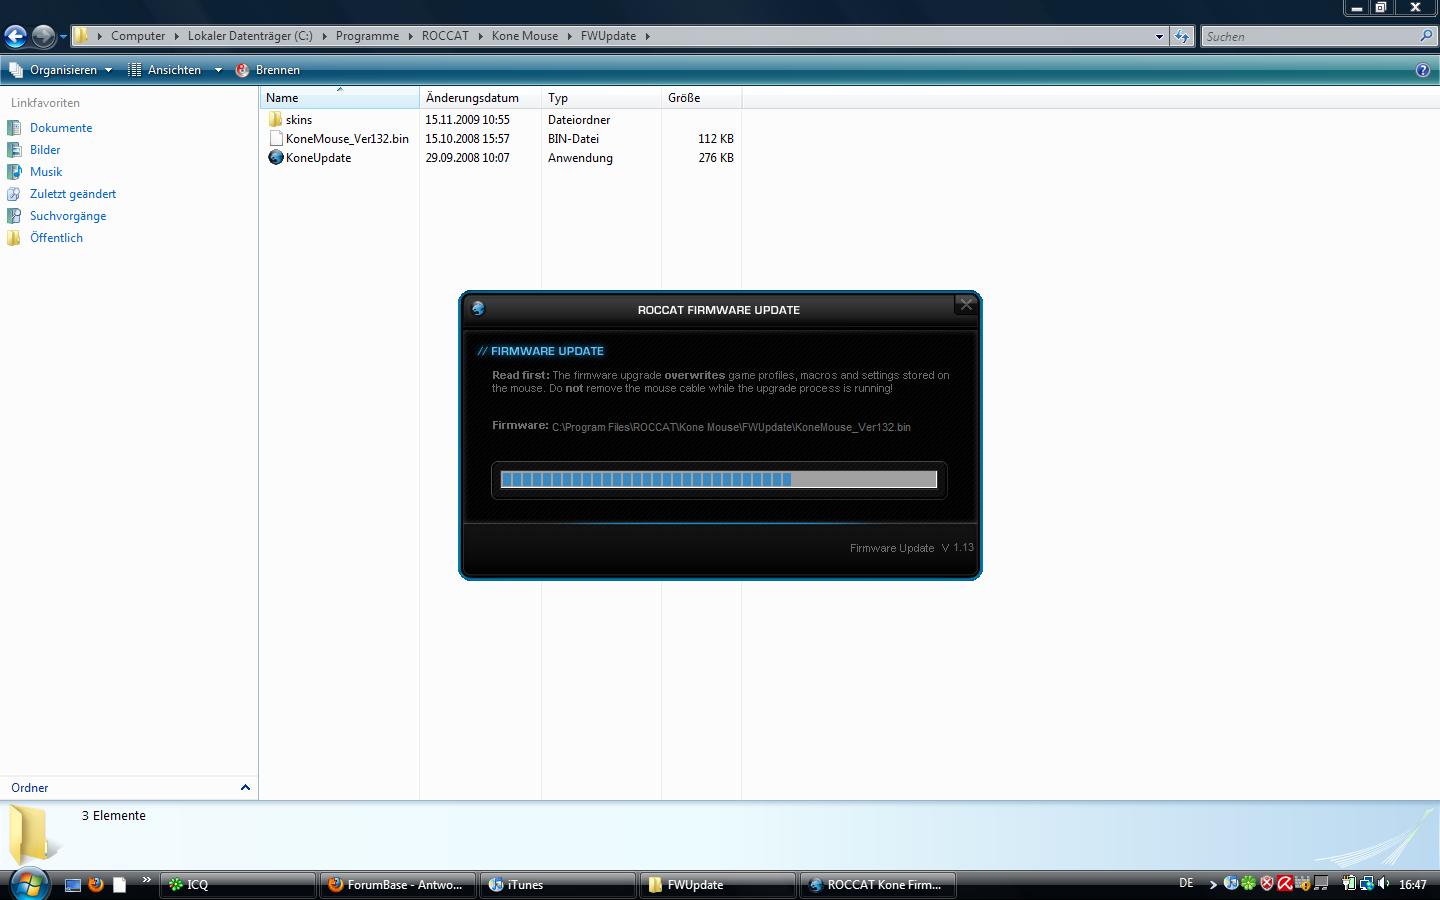Viewport: 1440px width, 900px height.
Task: Open Suchvorgänge favorite link
Action: [x=68, y=216]
